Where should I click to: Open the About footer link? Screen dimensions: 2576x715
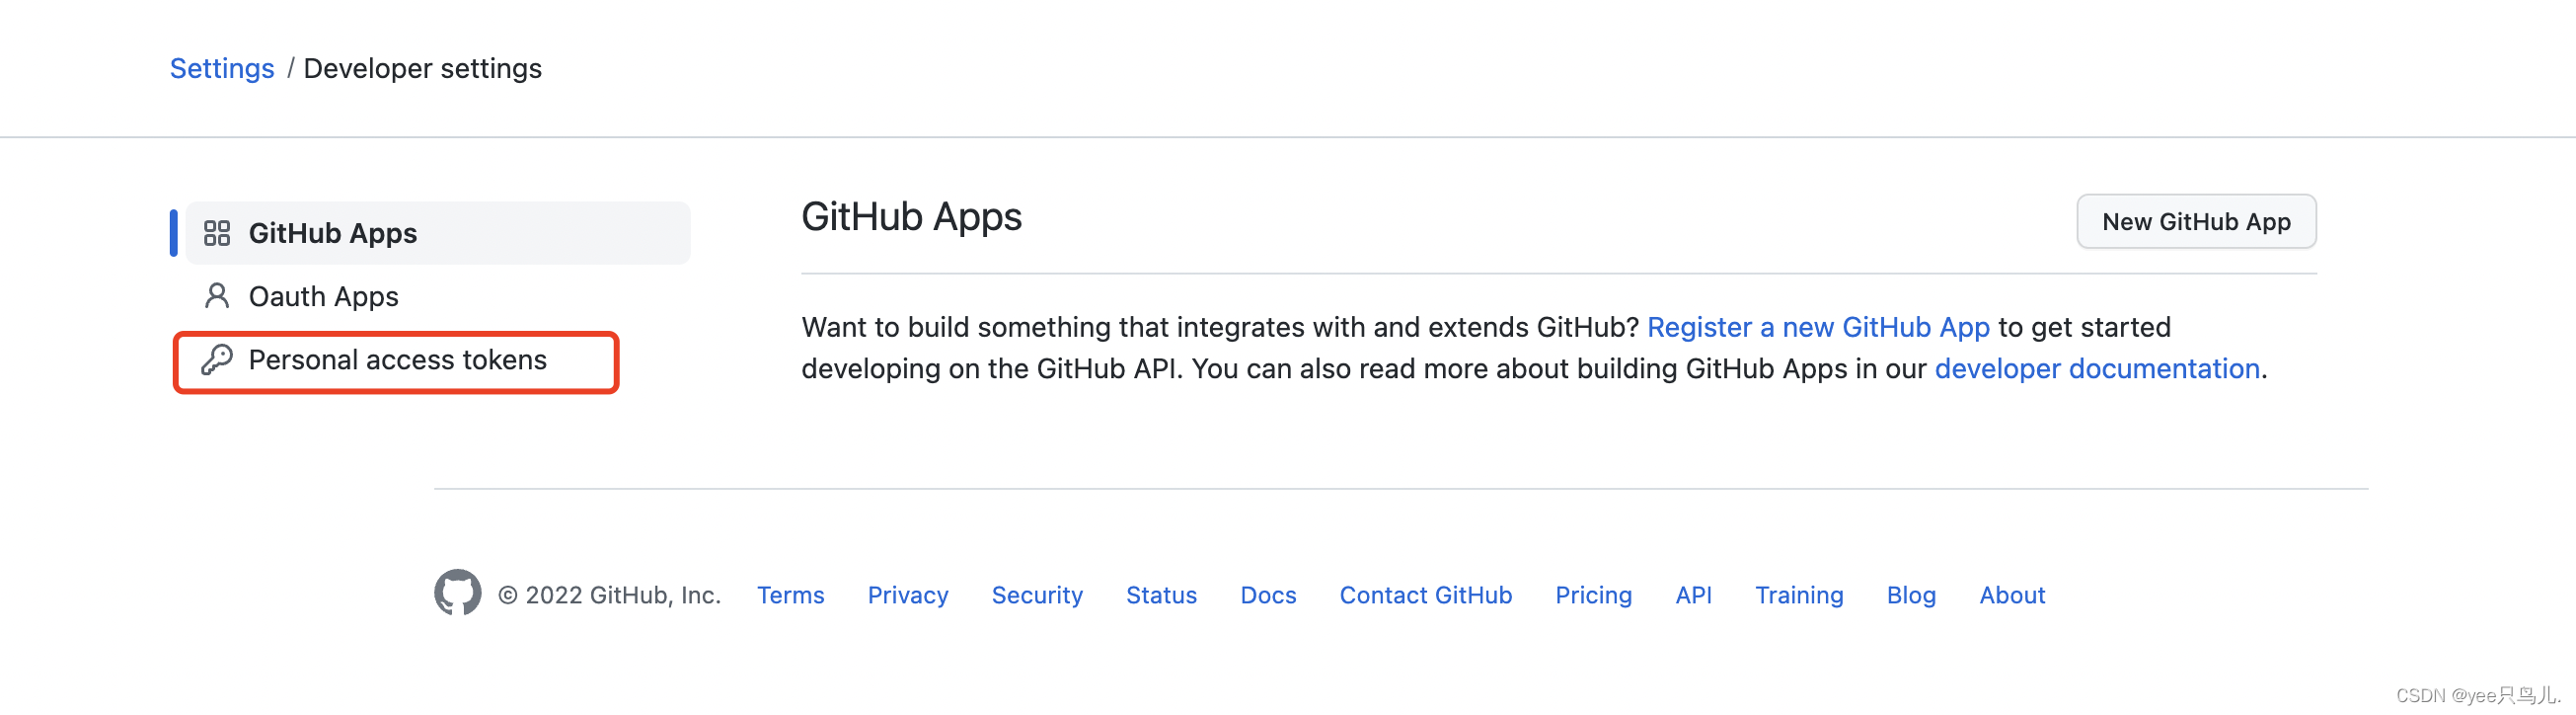[2012, 595]
